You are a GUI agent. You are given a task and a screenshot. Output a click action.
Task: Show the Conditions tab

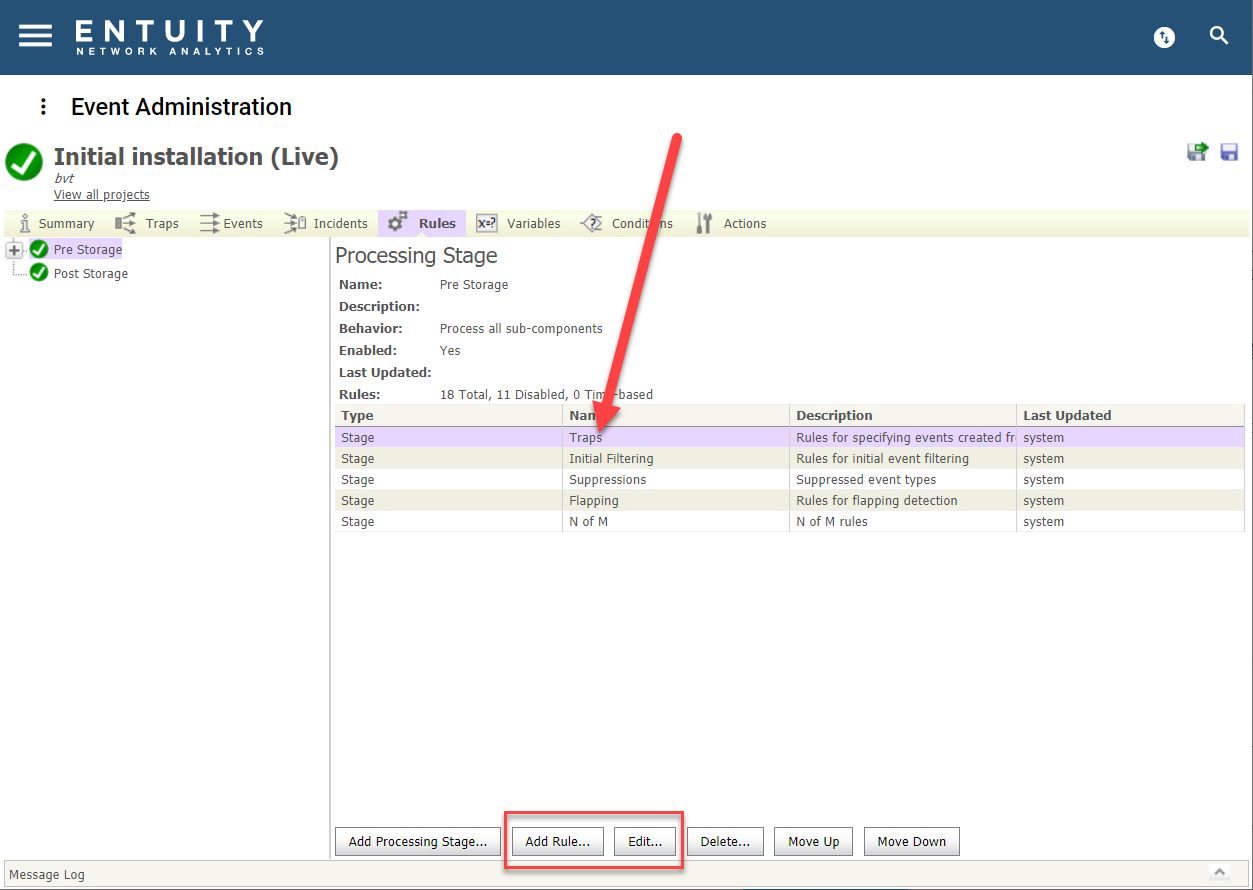[627, 223]
